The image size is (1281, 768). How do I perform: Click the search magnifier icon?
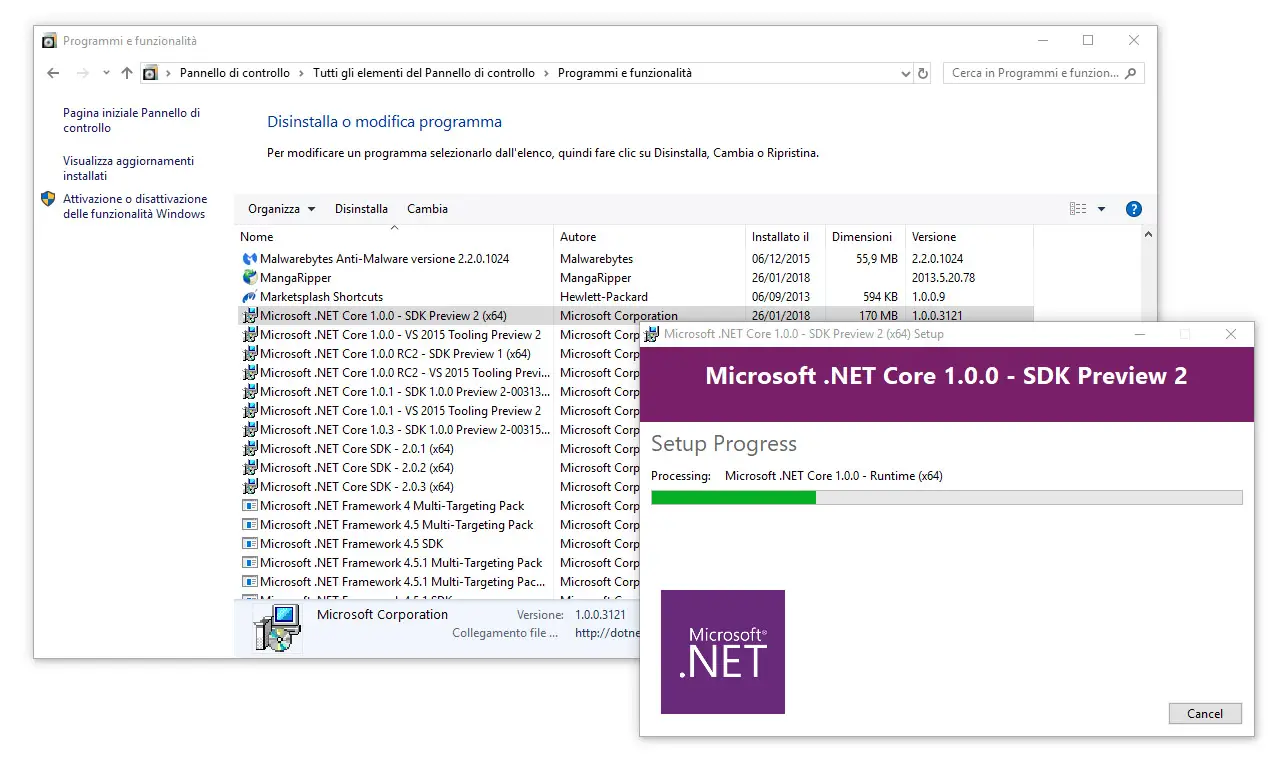click(x=1131, y=73)
